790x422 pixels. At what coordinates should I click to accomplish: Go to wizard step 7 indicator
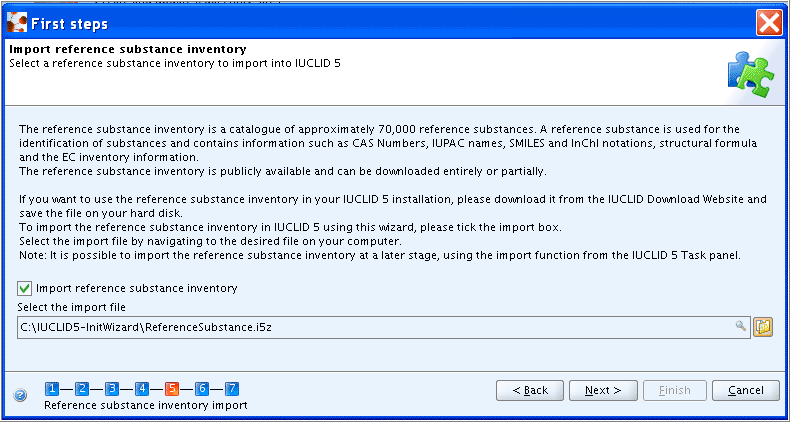pos(232,389)
